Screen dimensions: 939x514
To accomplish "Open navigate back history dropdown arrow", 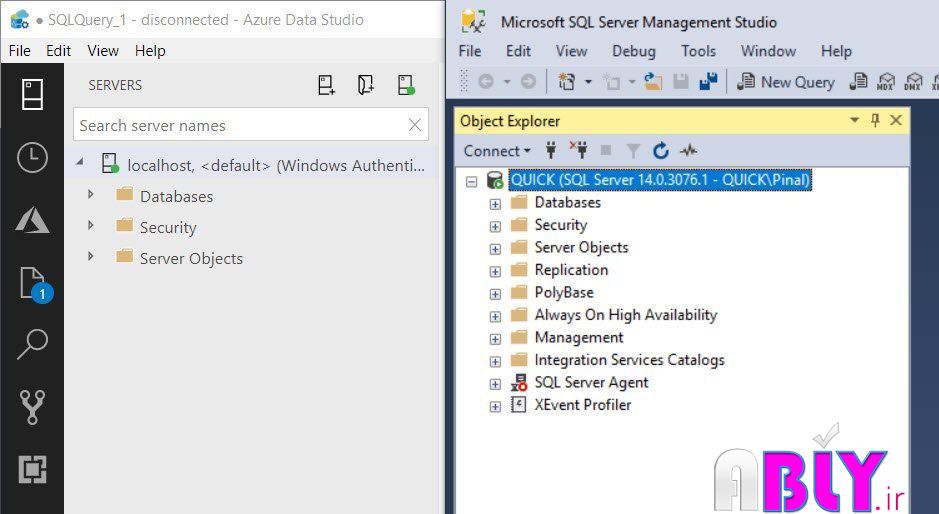I will (x=507, y=81).
